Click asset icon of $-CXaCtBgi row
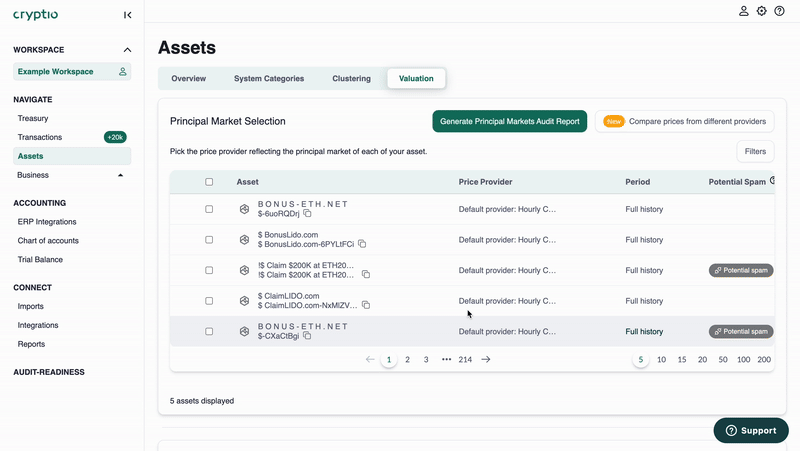This screenshot has height=451, width=800. [244, 332]
